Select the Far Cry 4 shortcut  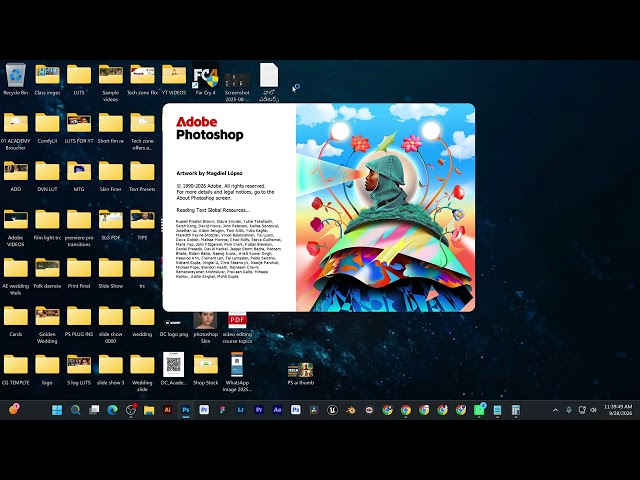click(205, 80)
